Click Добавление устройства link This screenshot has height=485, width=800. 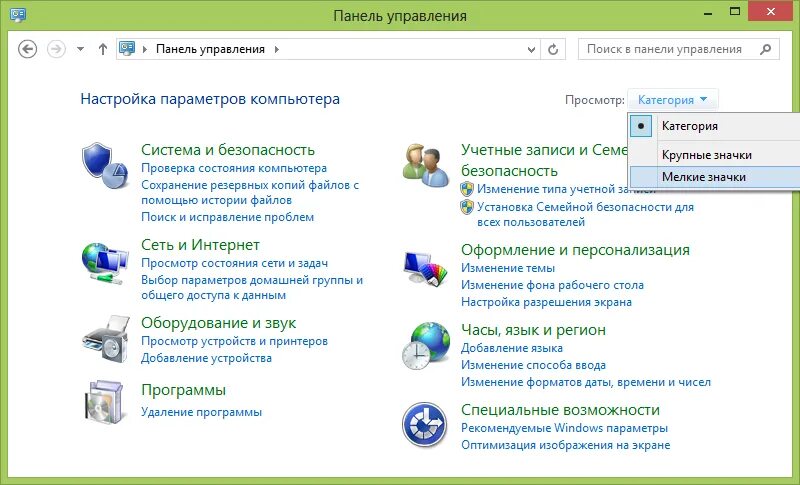point(206,358)
